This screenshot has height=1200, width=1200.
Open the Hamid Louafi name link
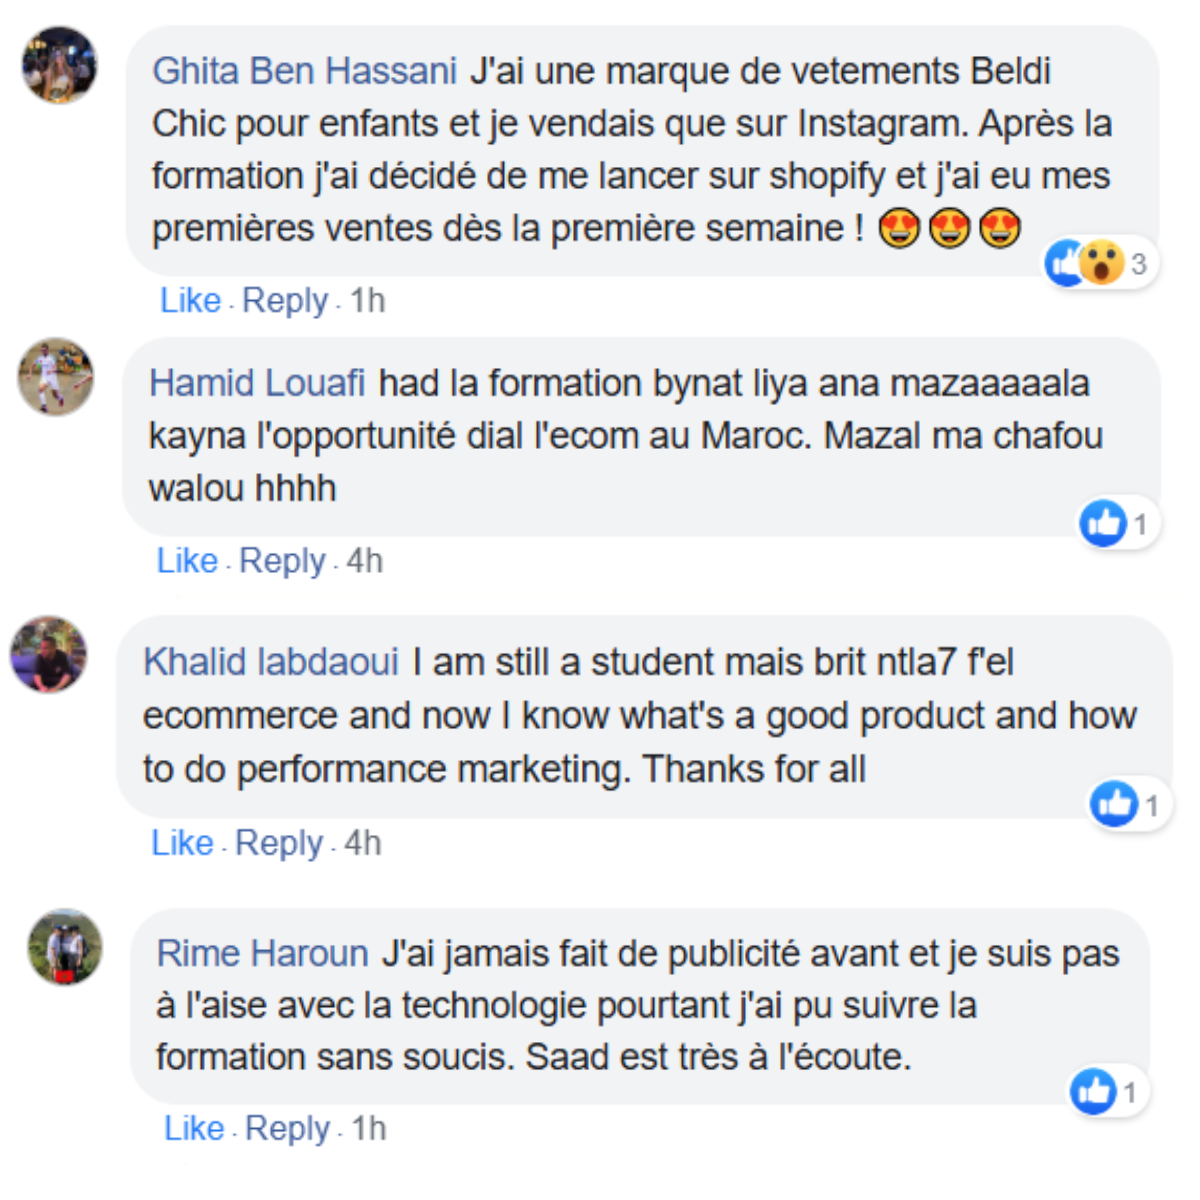(x=257, y=383)
